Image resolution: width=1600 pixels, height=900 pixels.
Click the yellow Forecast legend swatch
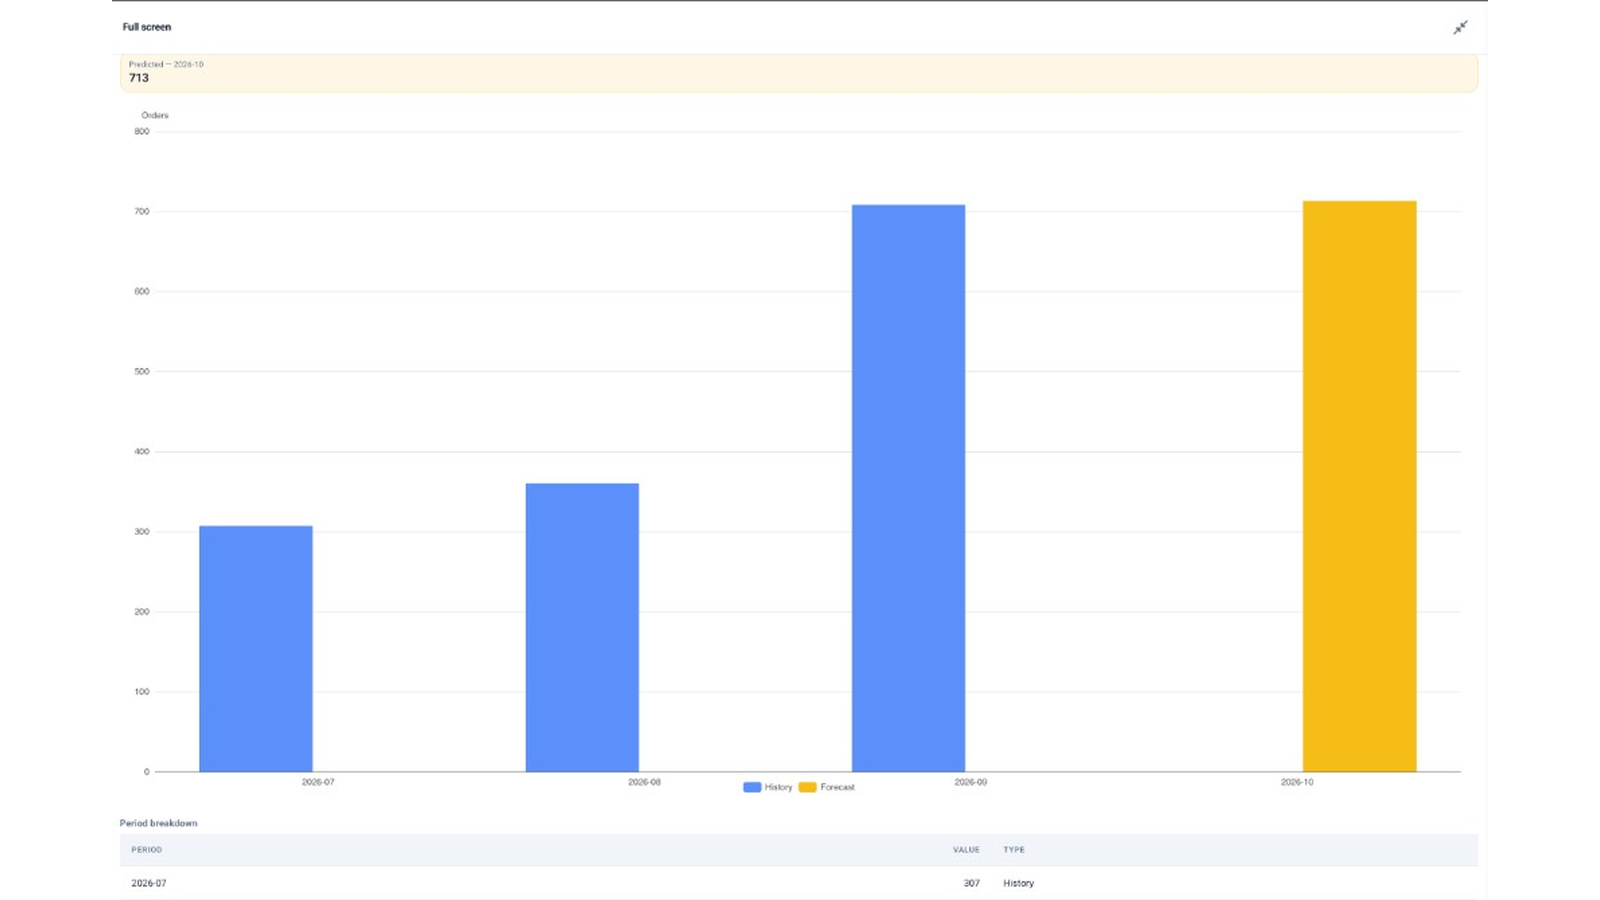point(807,787)
